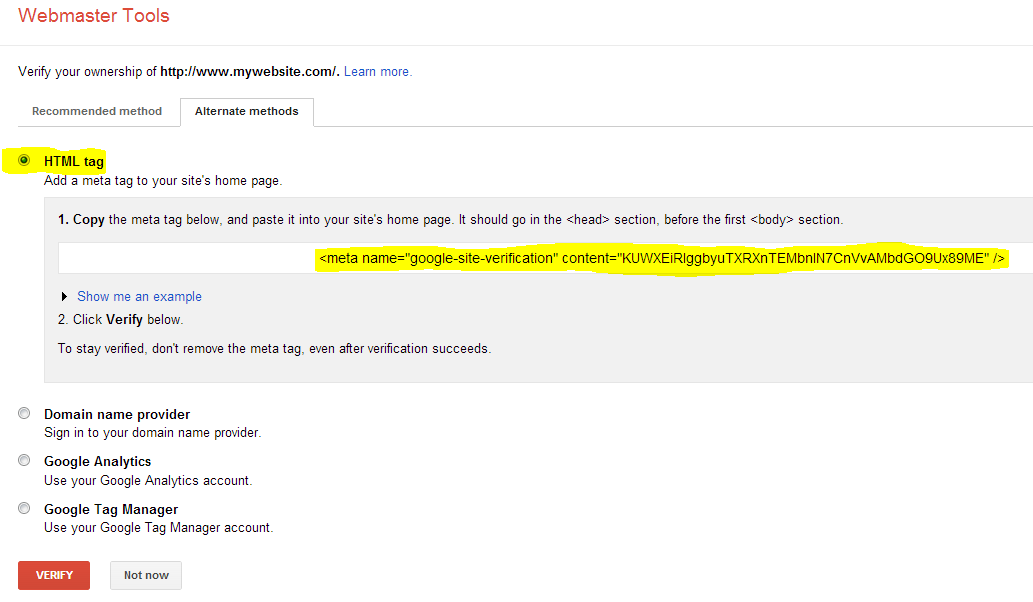
Task: Click the Google Tag Manager label
Action: click(x=111, y=509)
